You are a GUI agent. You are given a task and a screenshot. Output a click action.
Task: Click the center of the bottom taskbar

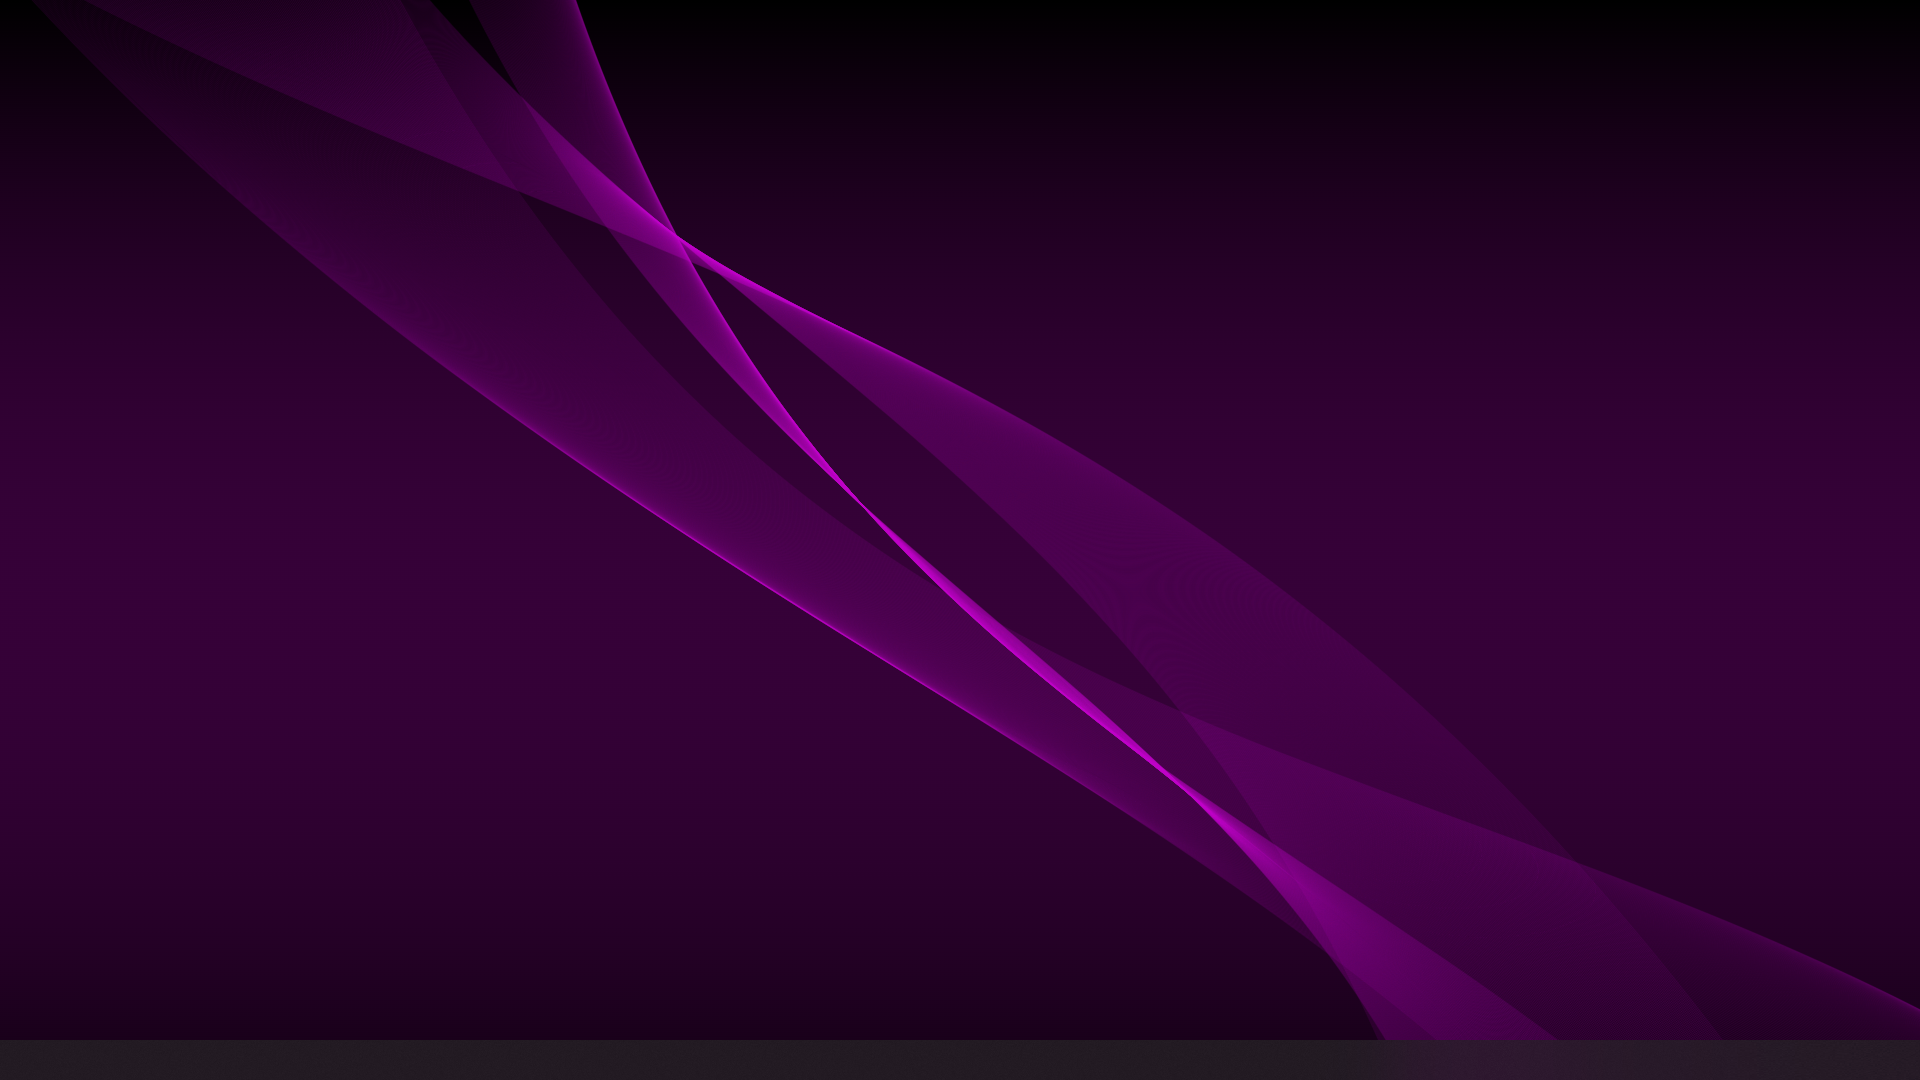click(960, 1060)
